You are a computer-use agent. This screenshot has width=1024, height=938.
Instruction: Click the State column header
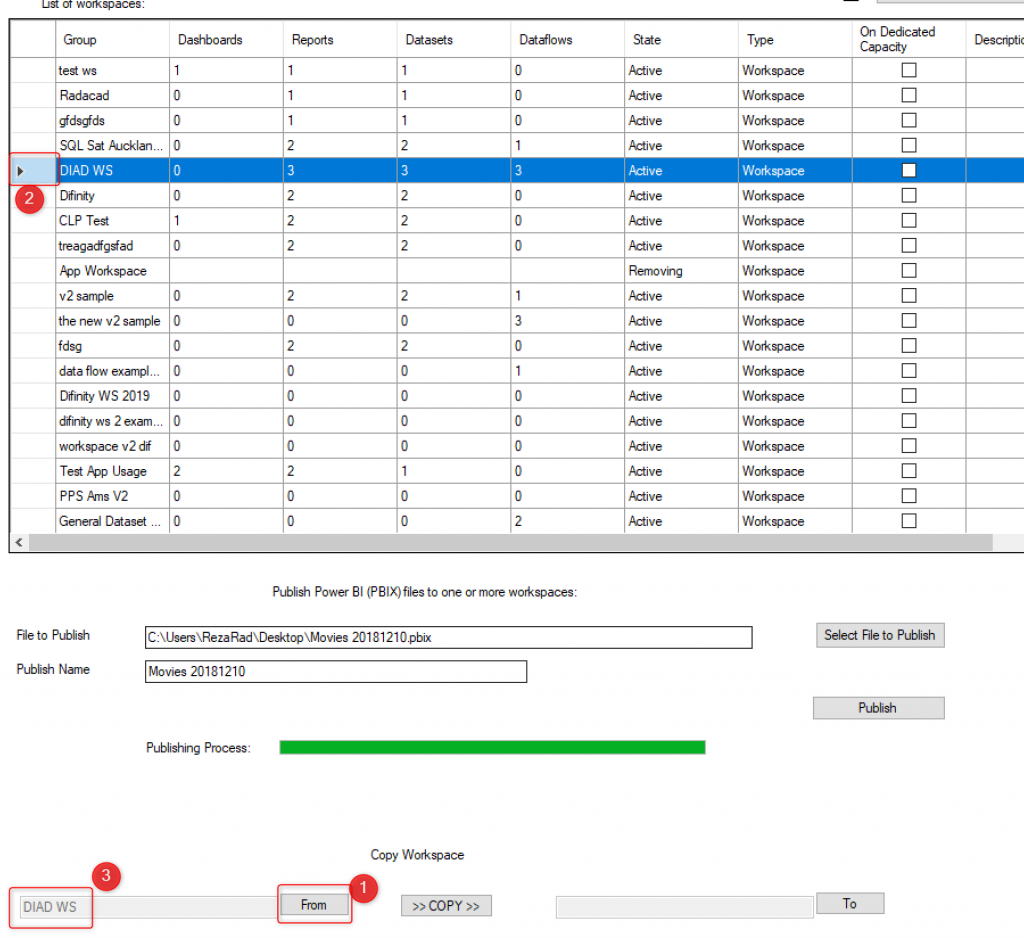point(647,40)
